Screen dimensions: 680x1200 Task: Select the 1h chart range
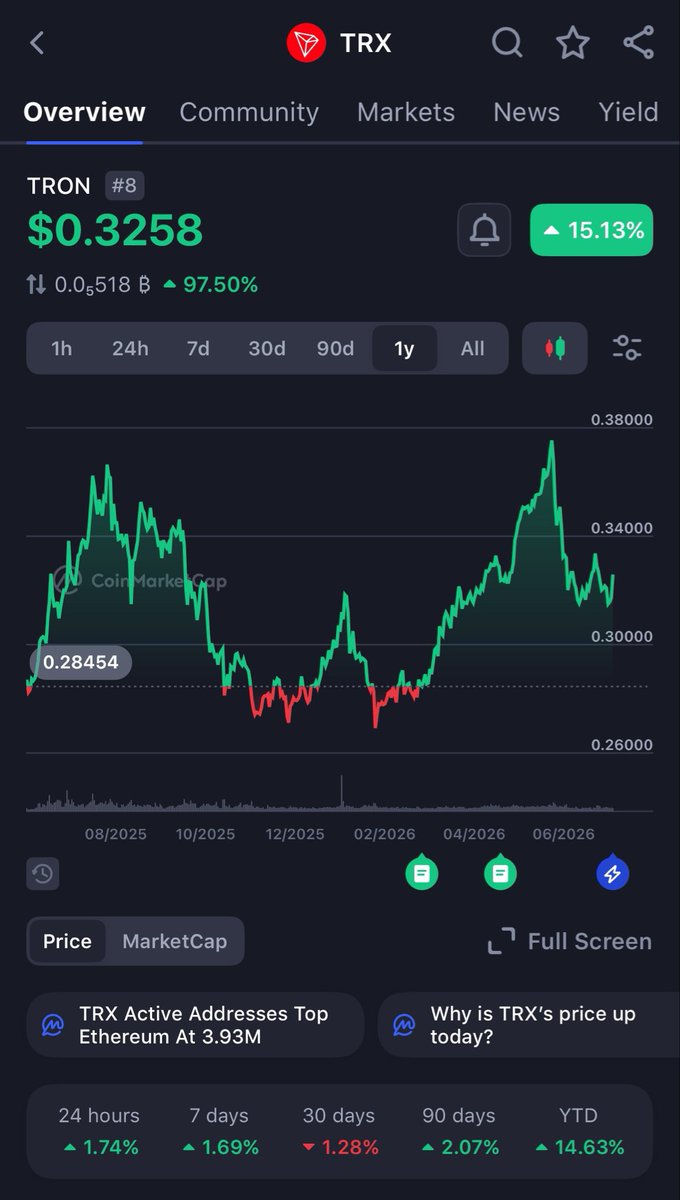coord(62,348)
